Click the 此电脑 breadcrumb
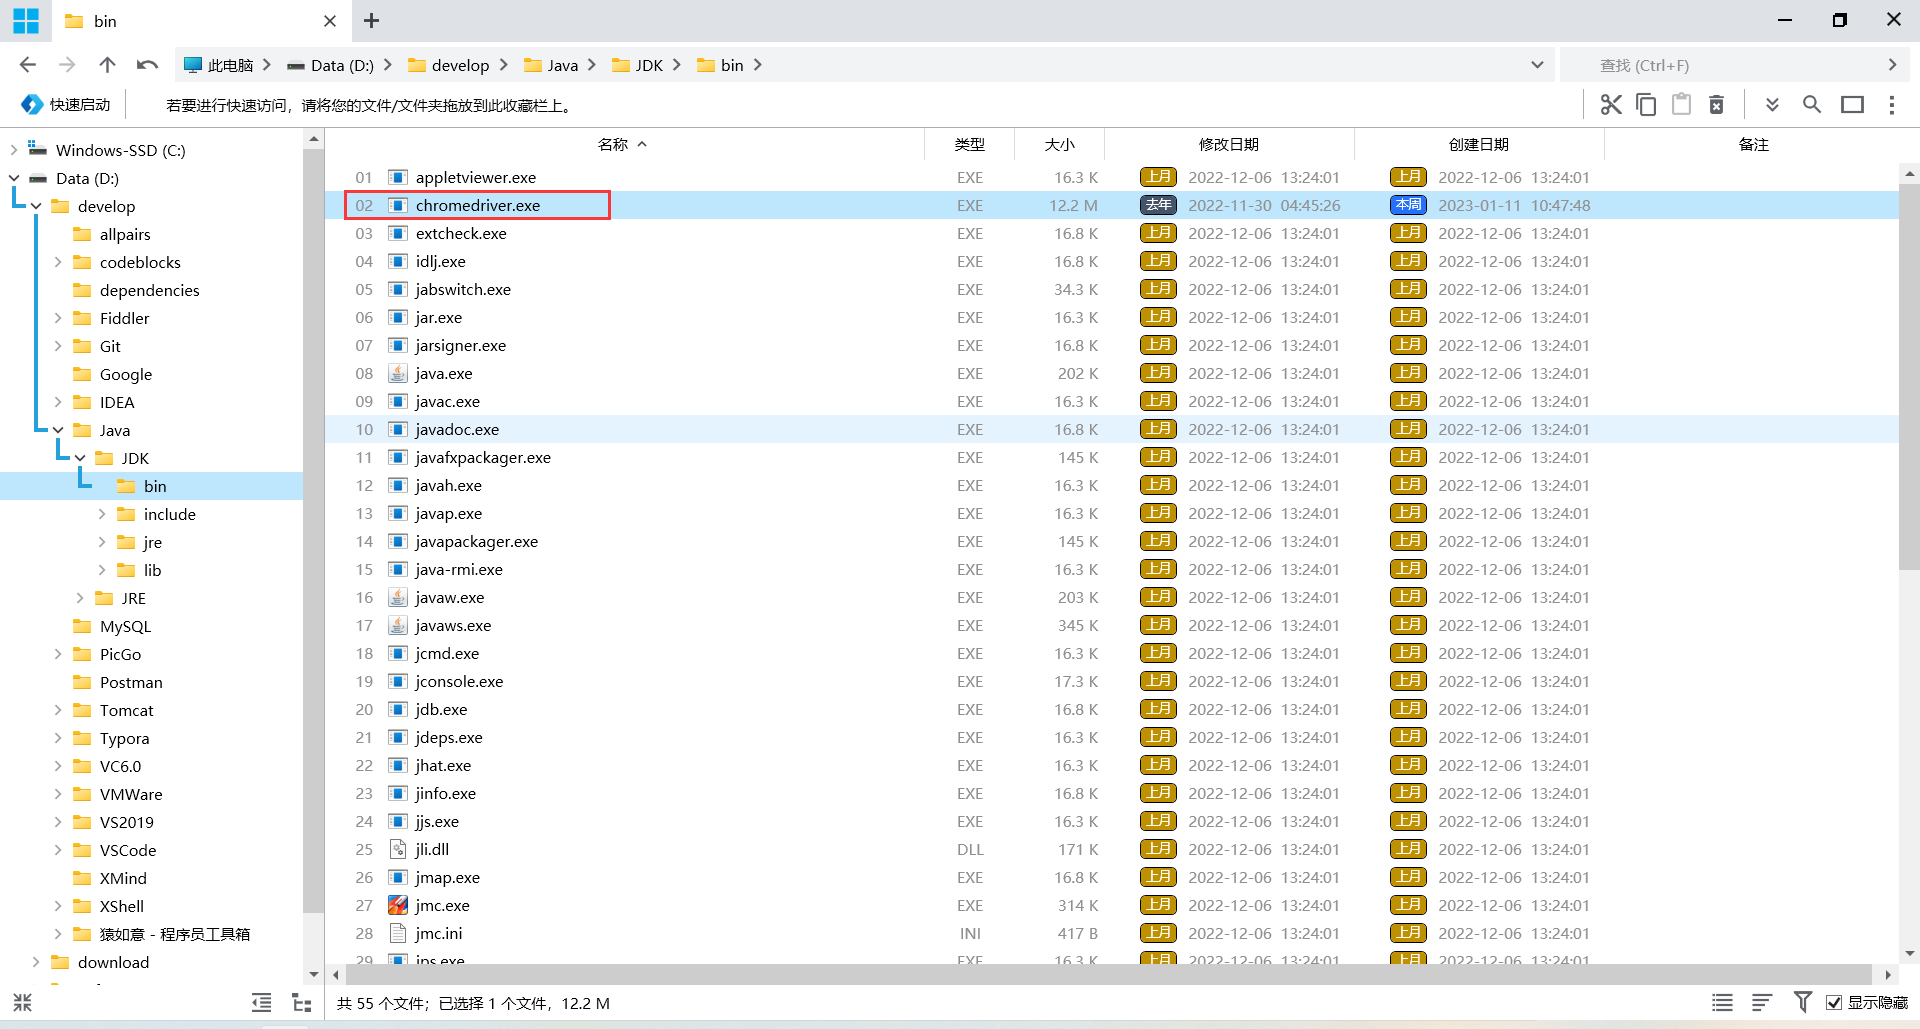Viewport: 1920px width, 1029px height. click(x=219, y=65)
